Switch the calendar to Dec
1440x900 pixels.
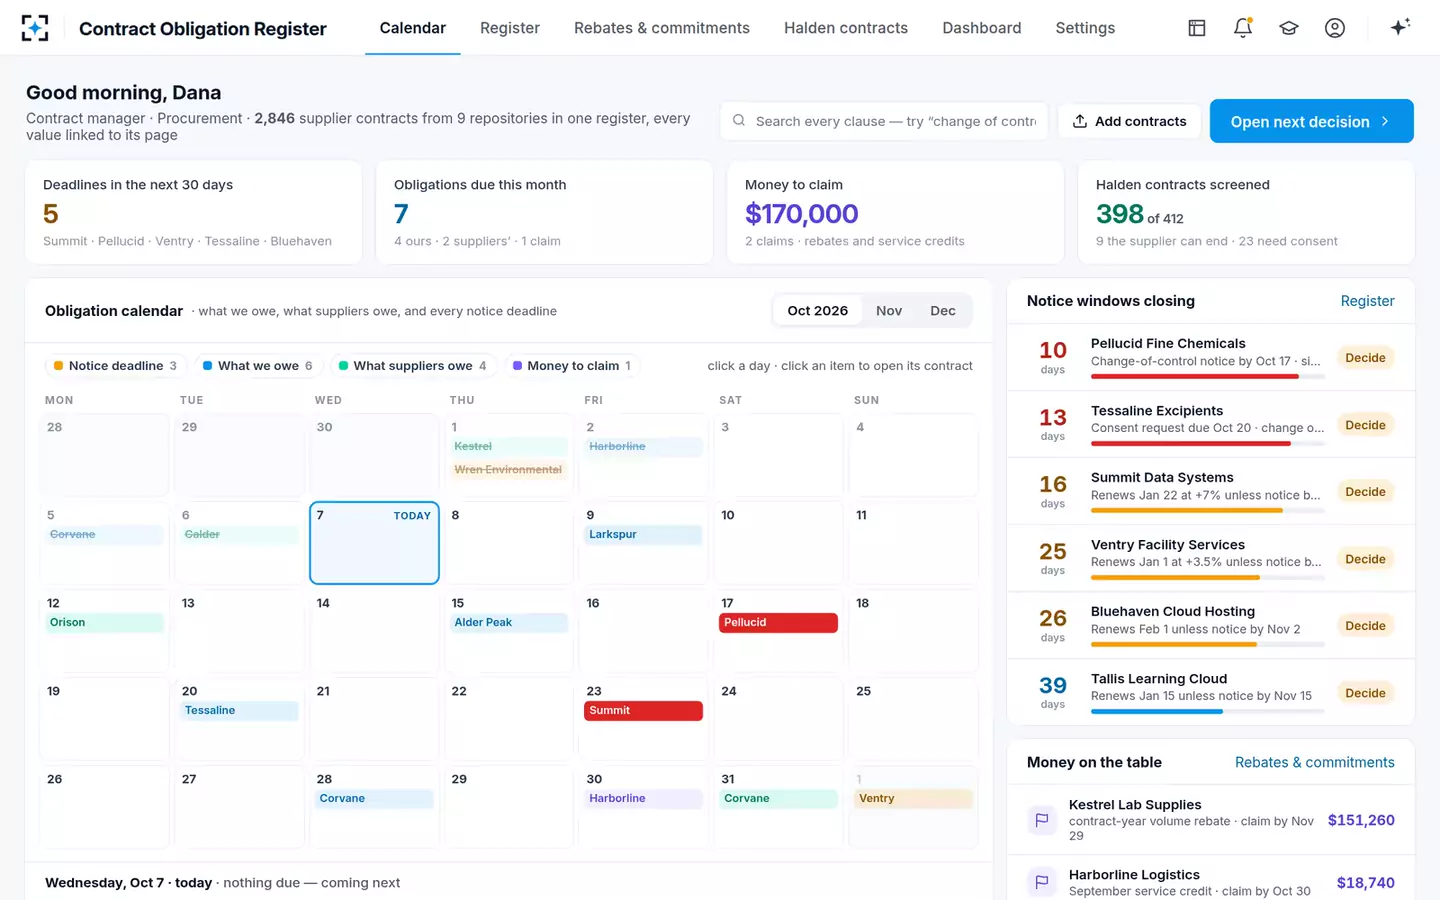(x=943, y=311)
